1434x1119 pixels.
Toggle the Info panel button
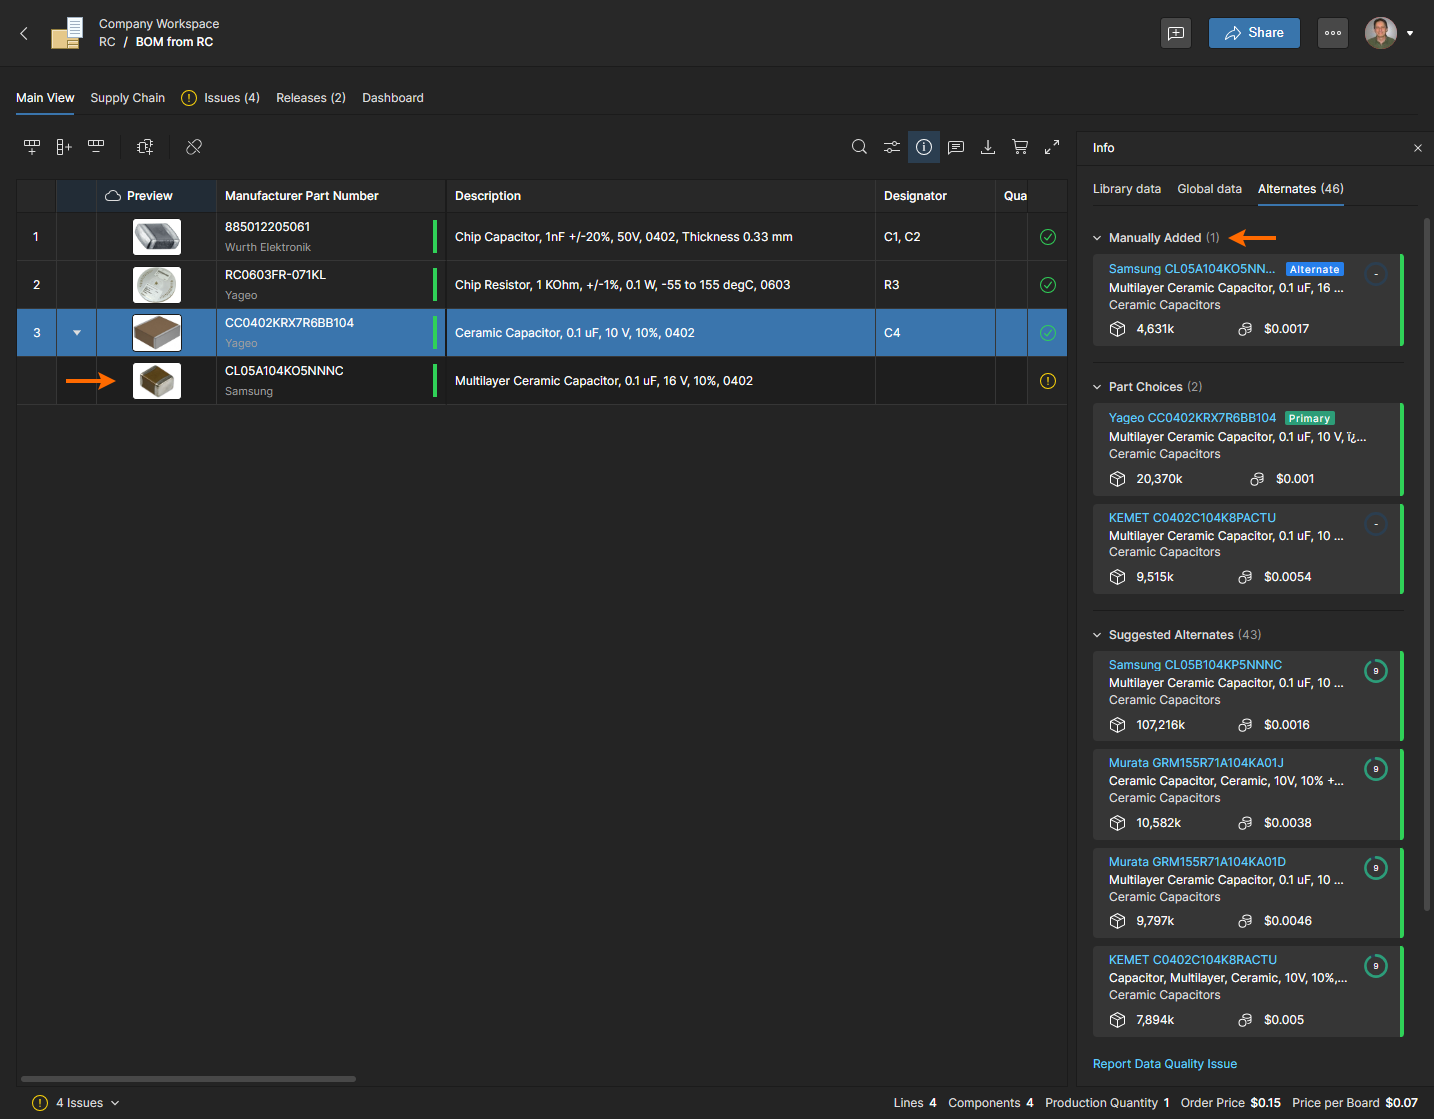[x=924, y=147]
